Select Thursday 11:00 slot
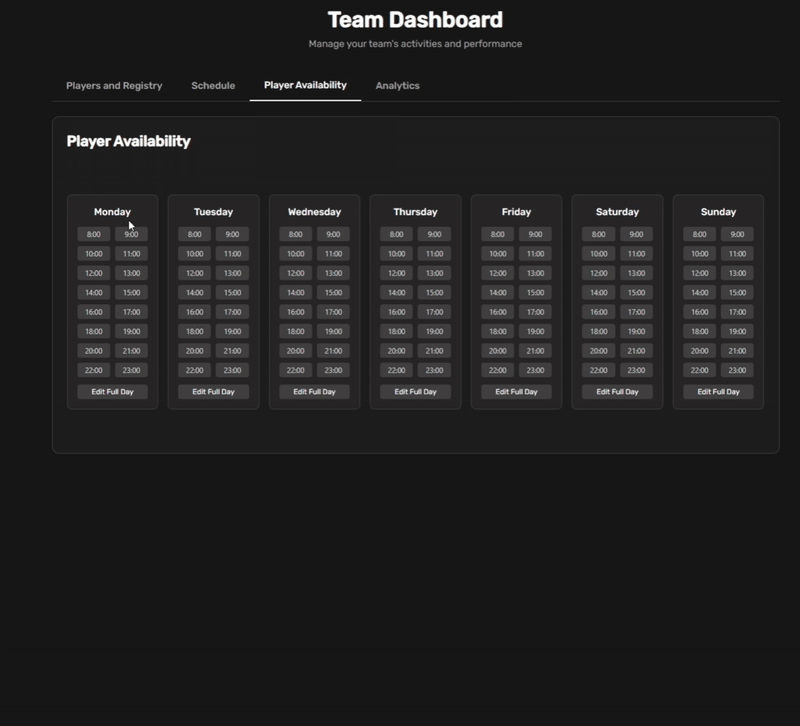800x726 pixels. pyautogui.click(x=434, y=254)
